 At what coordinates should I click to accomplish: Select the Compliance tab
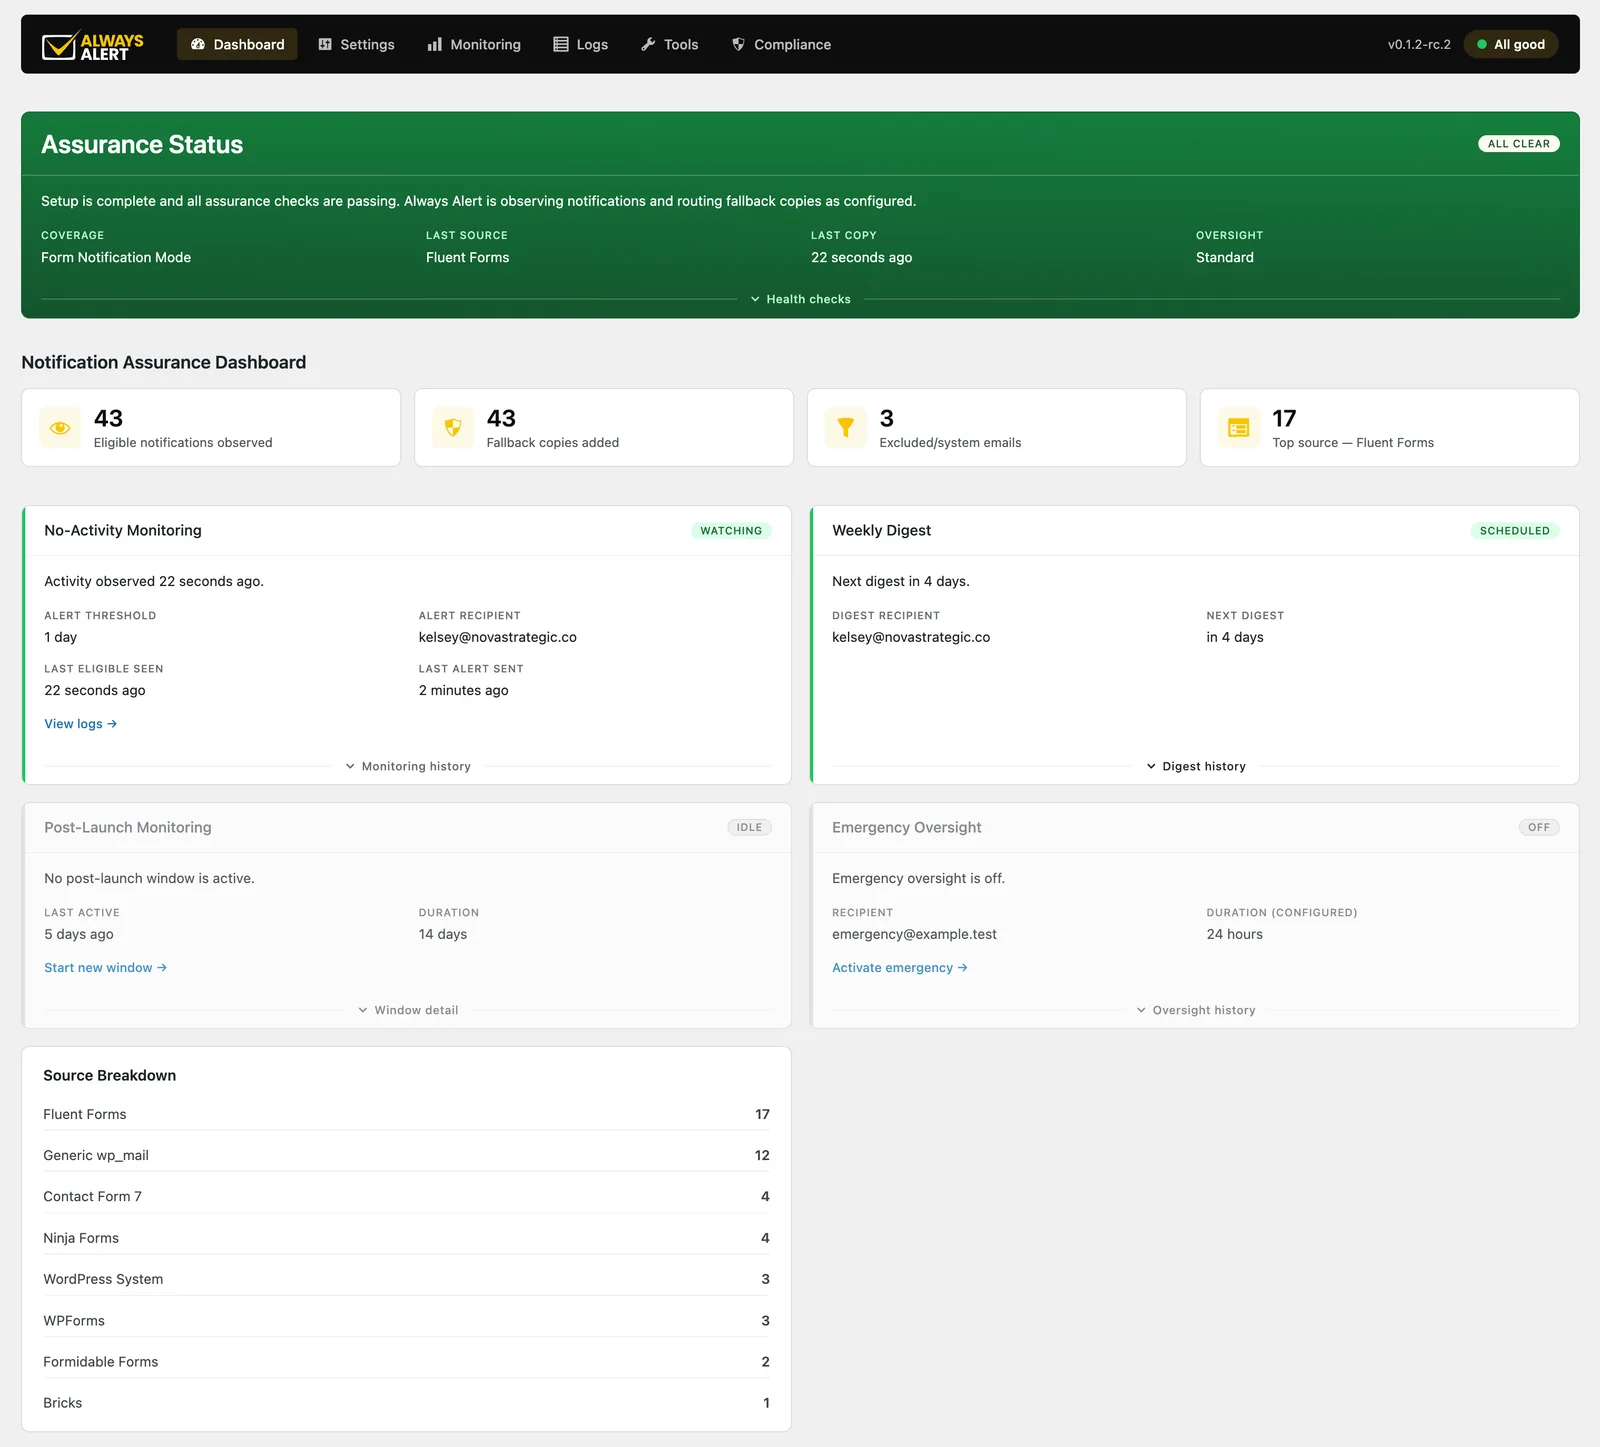[781, 44]
